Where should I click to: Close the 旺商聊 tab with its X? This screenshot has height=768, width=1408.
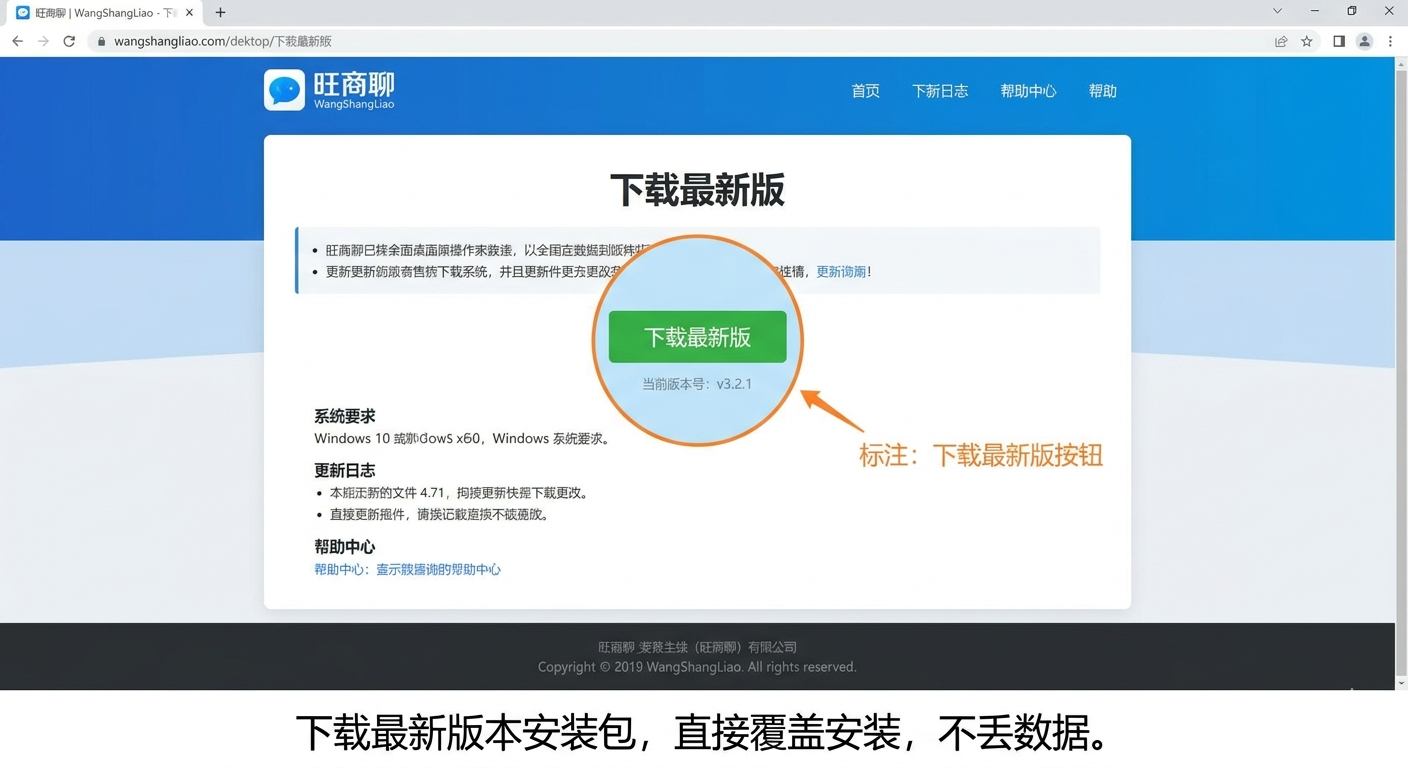point(187,12)
